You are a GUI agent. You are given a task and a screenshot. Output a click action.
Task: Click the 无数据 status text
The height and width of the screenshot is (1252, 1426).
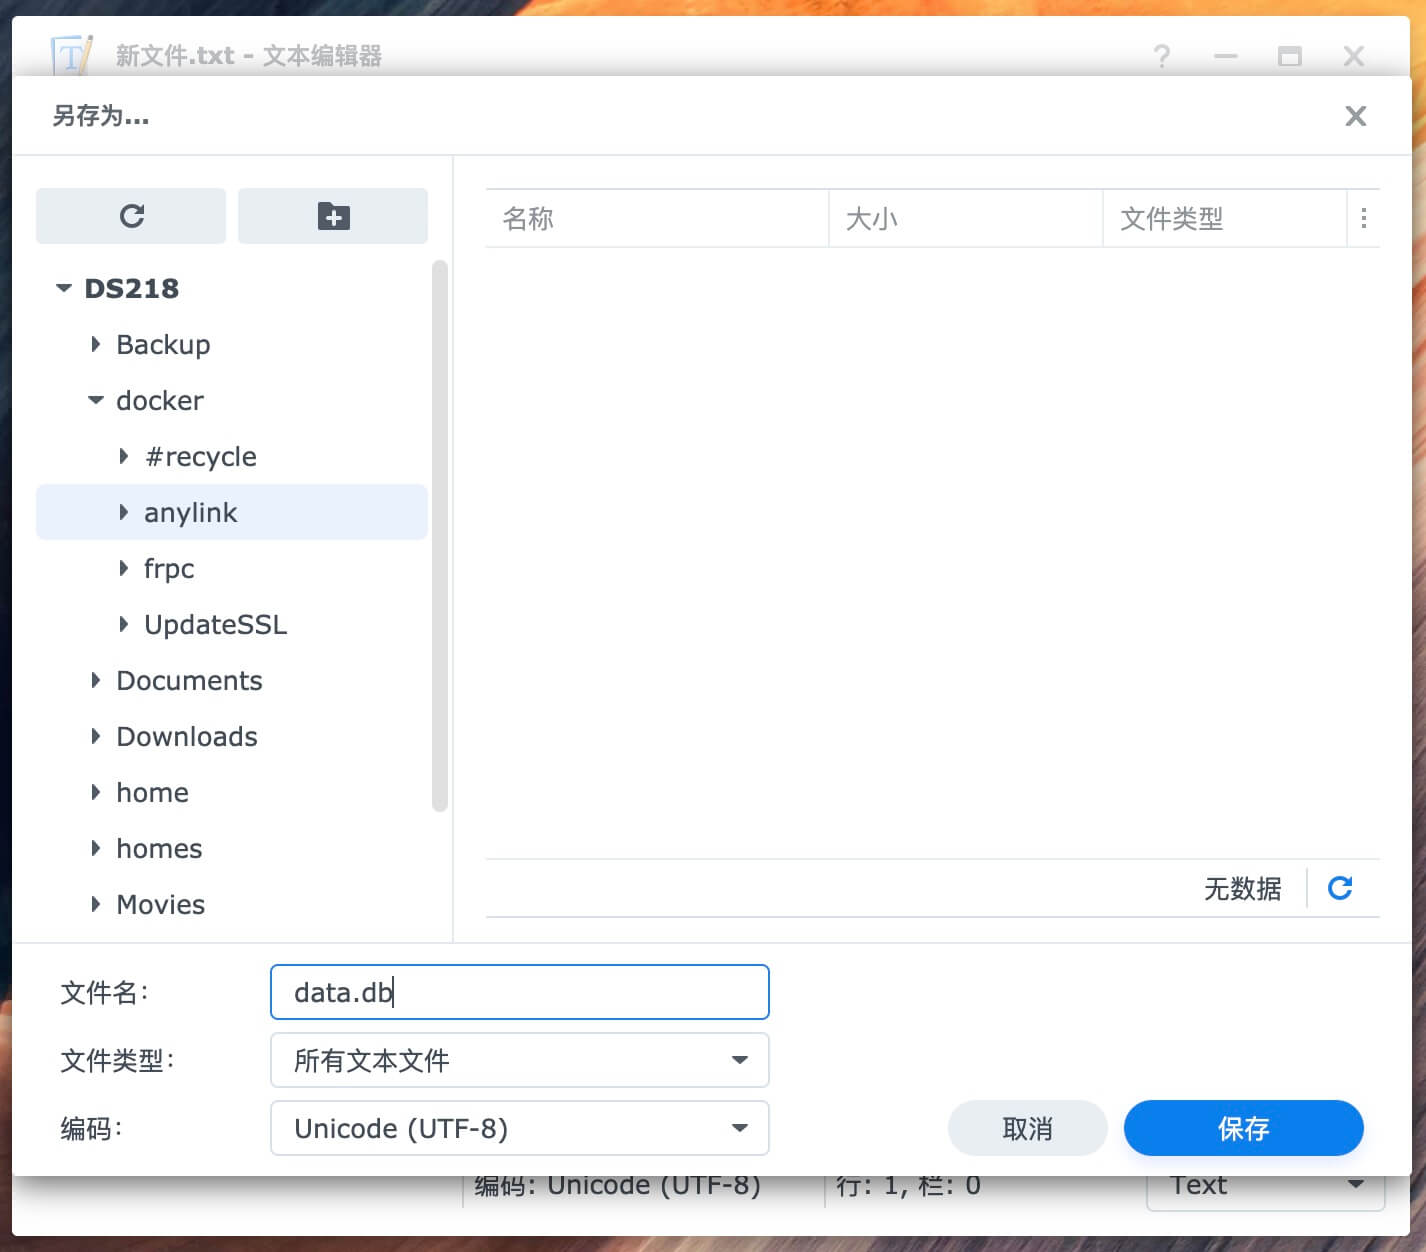point(1243,888)
